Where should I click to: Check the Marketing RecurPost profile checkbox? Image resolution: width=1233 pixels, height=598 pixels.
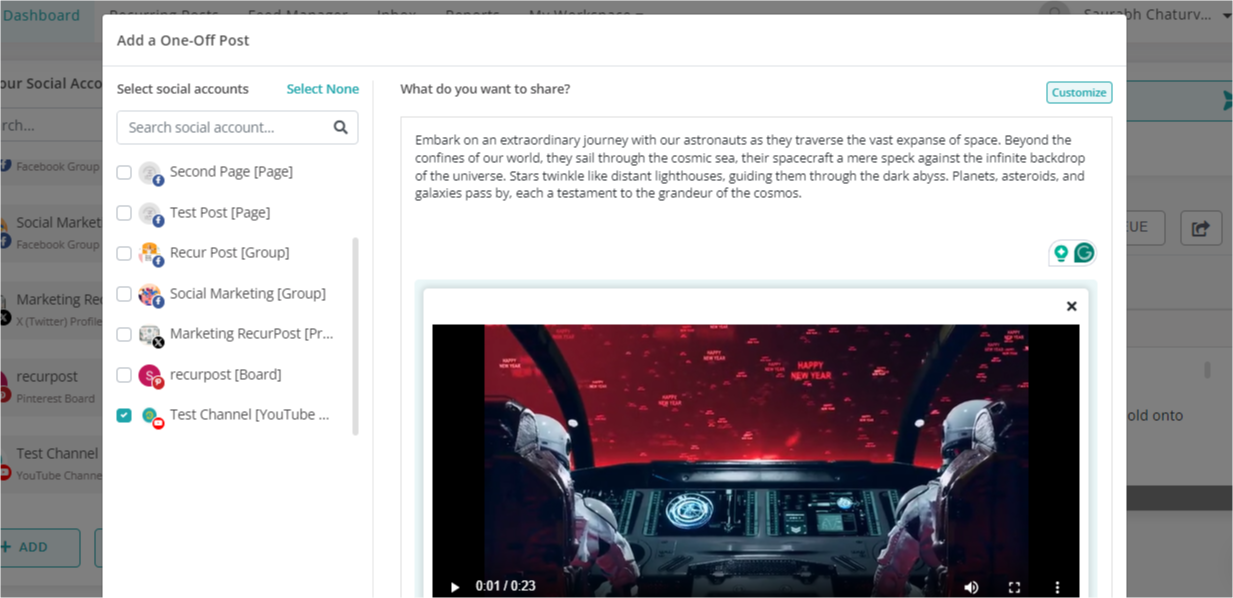[x=124, y=334]
